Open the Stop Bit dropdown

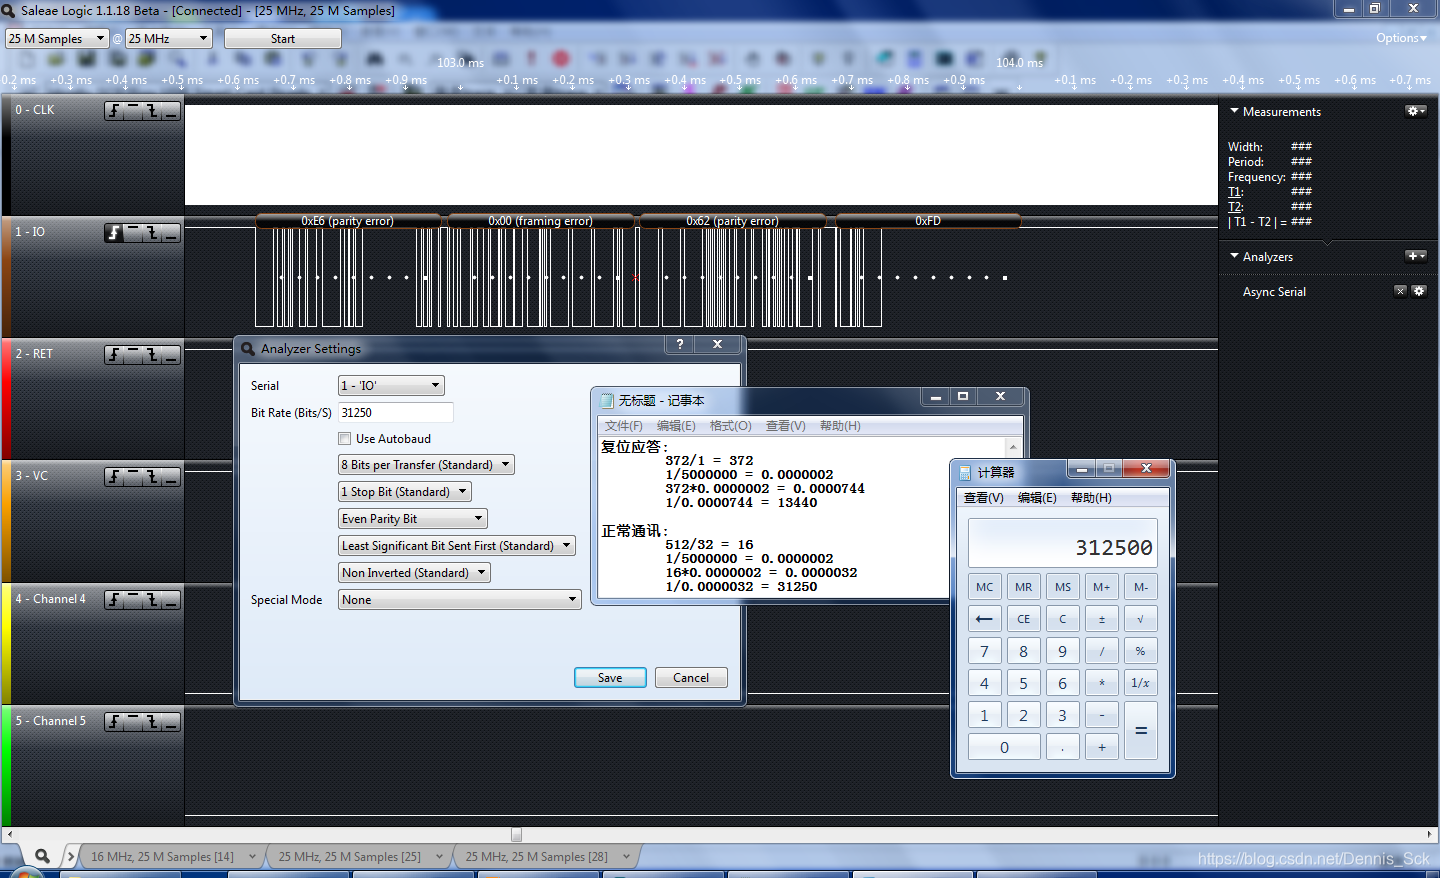tap(404, 492)
